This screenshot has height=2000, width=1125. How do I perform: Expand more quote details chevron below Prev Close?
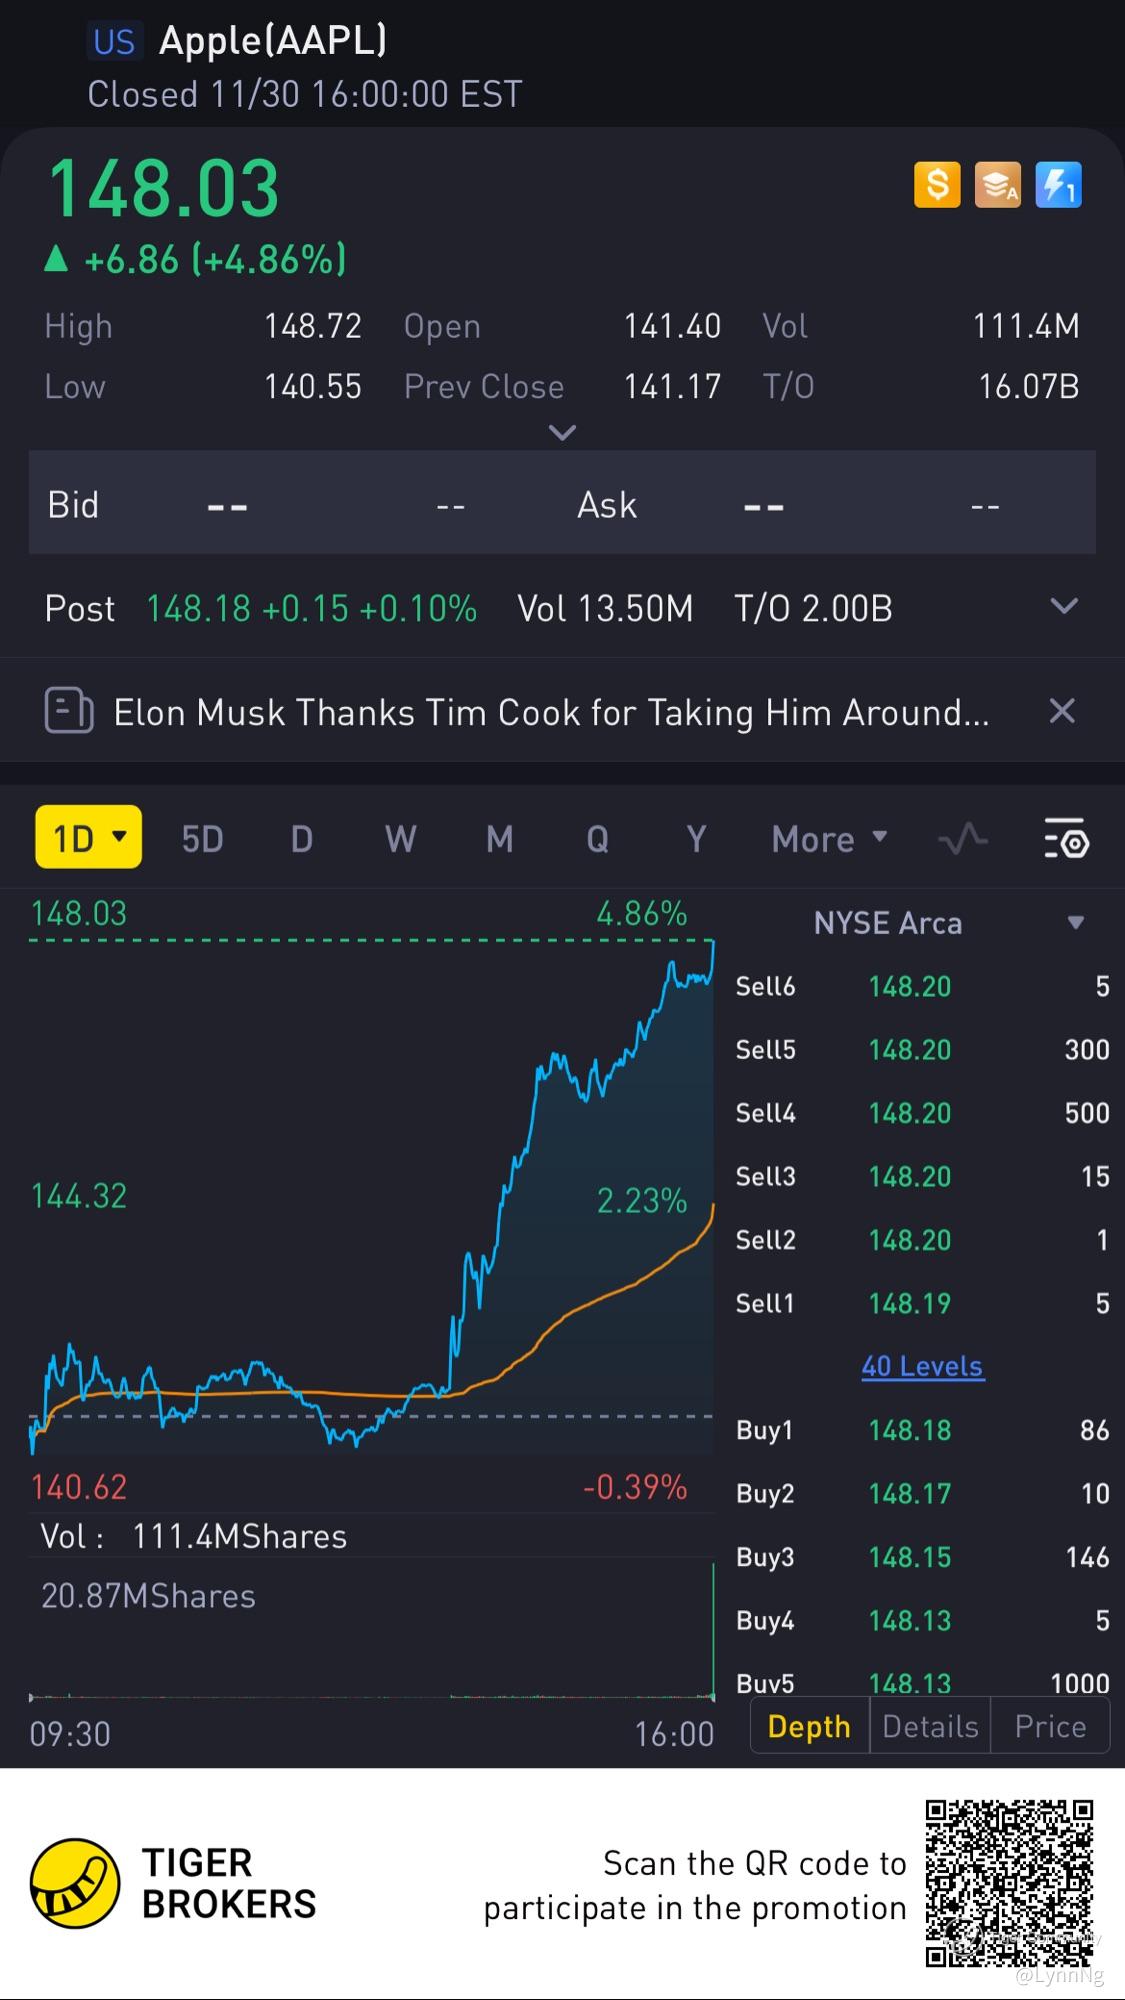(x=563, y=432)
